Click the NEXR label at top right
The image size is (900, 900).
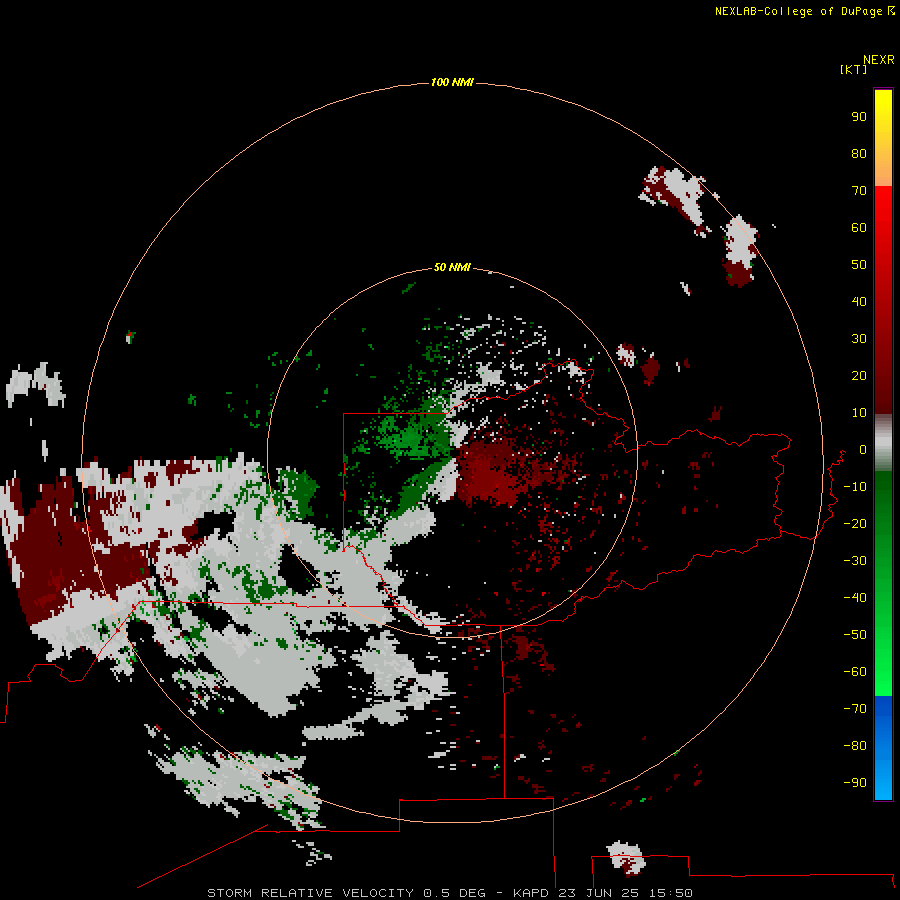878,60
